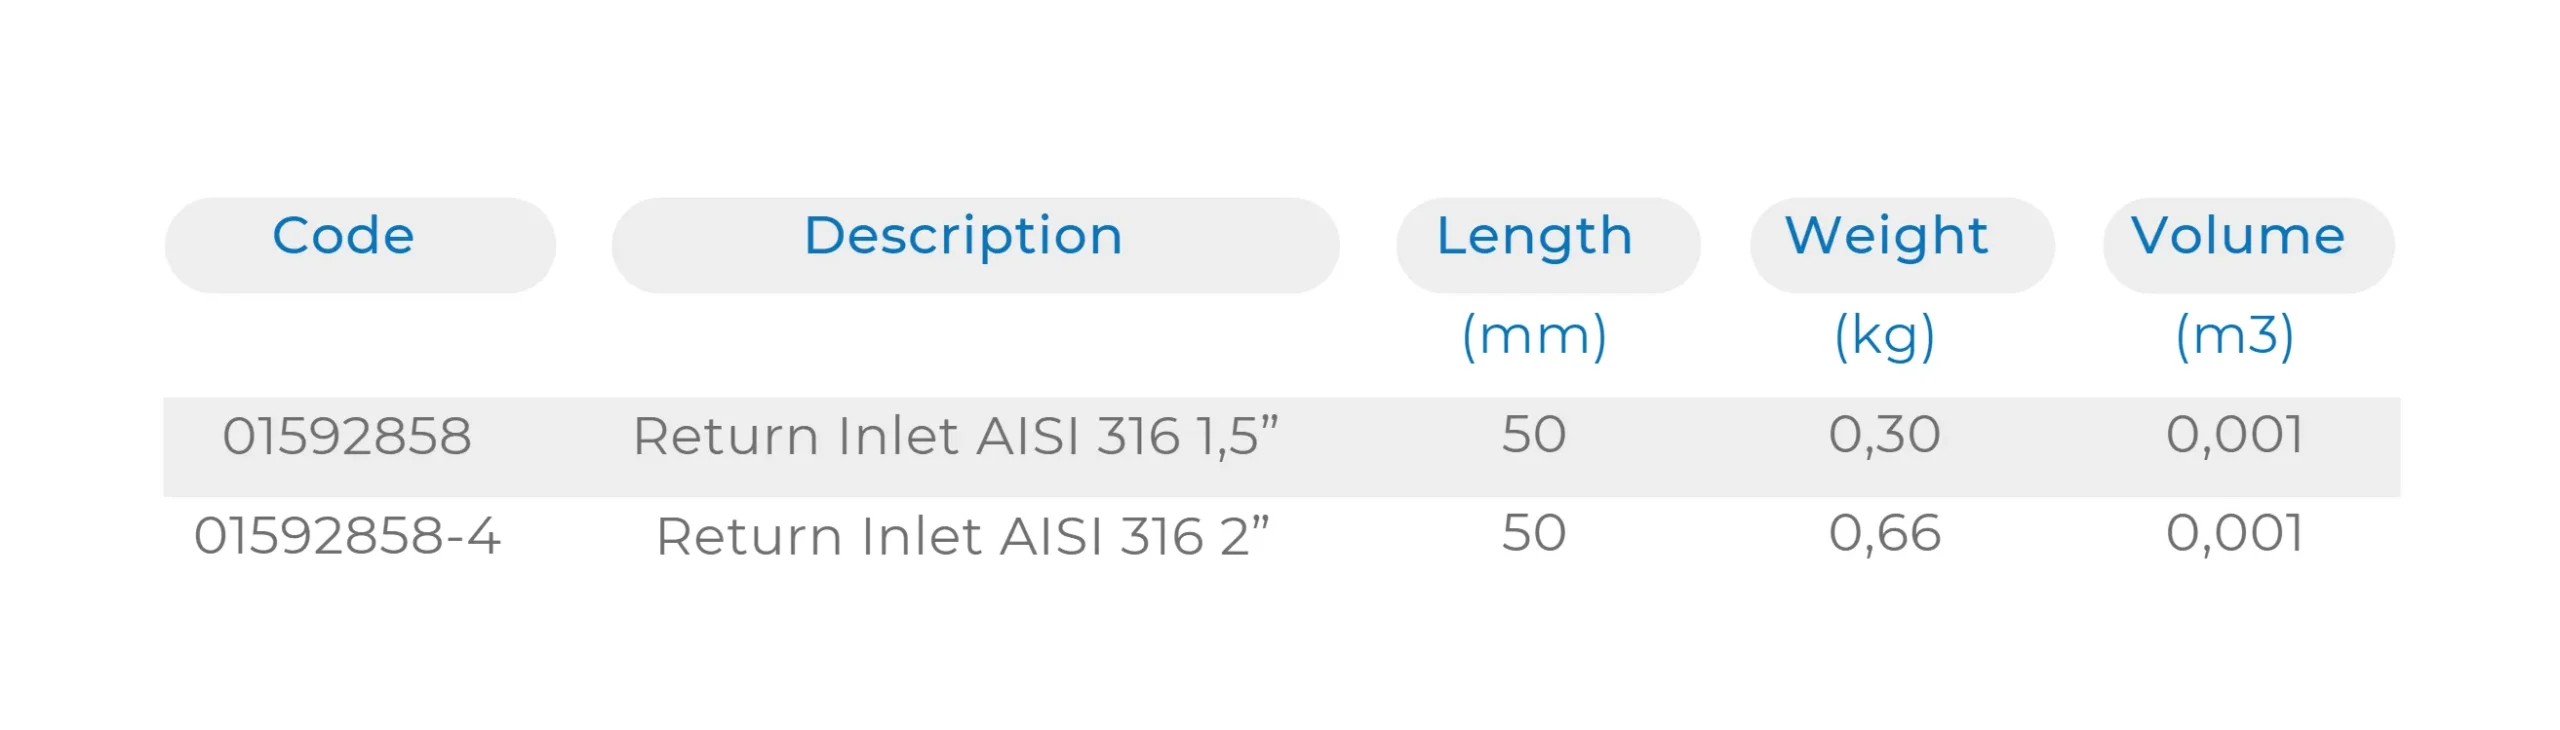Select product code 01592858-4
2560x730 pixels.
(x=346, y=535)
